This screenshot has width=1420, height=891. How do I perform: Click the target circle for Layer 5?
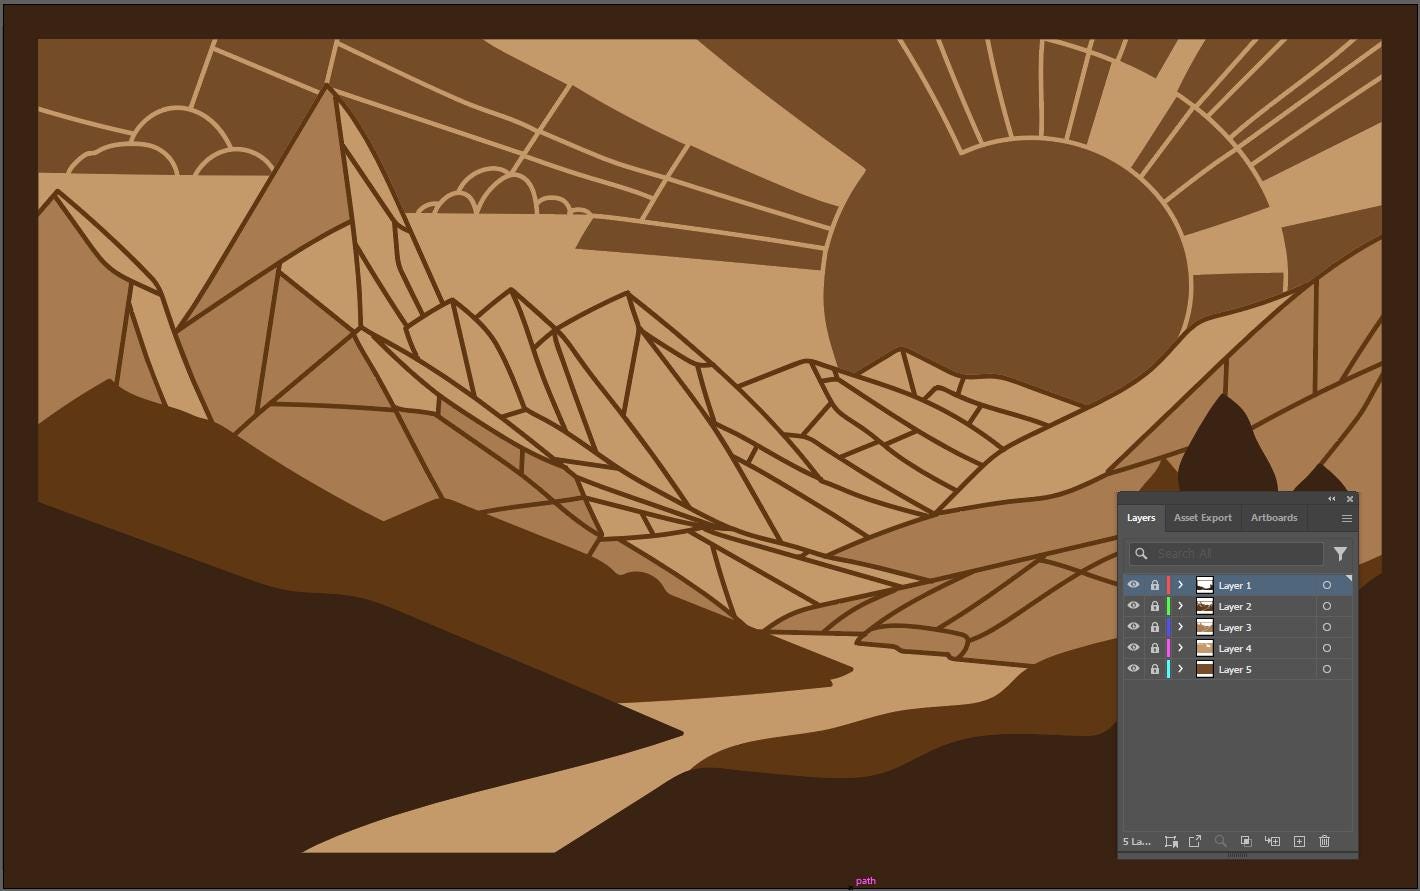tap(1327, 669)
